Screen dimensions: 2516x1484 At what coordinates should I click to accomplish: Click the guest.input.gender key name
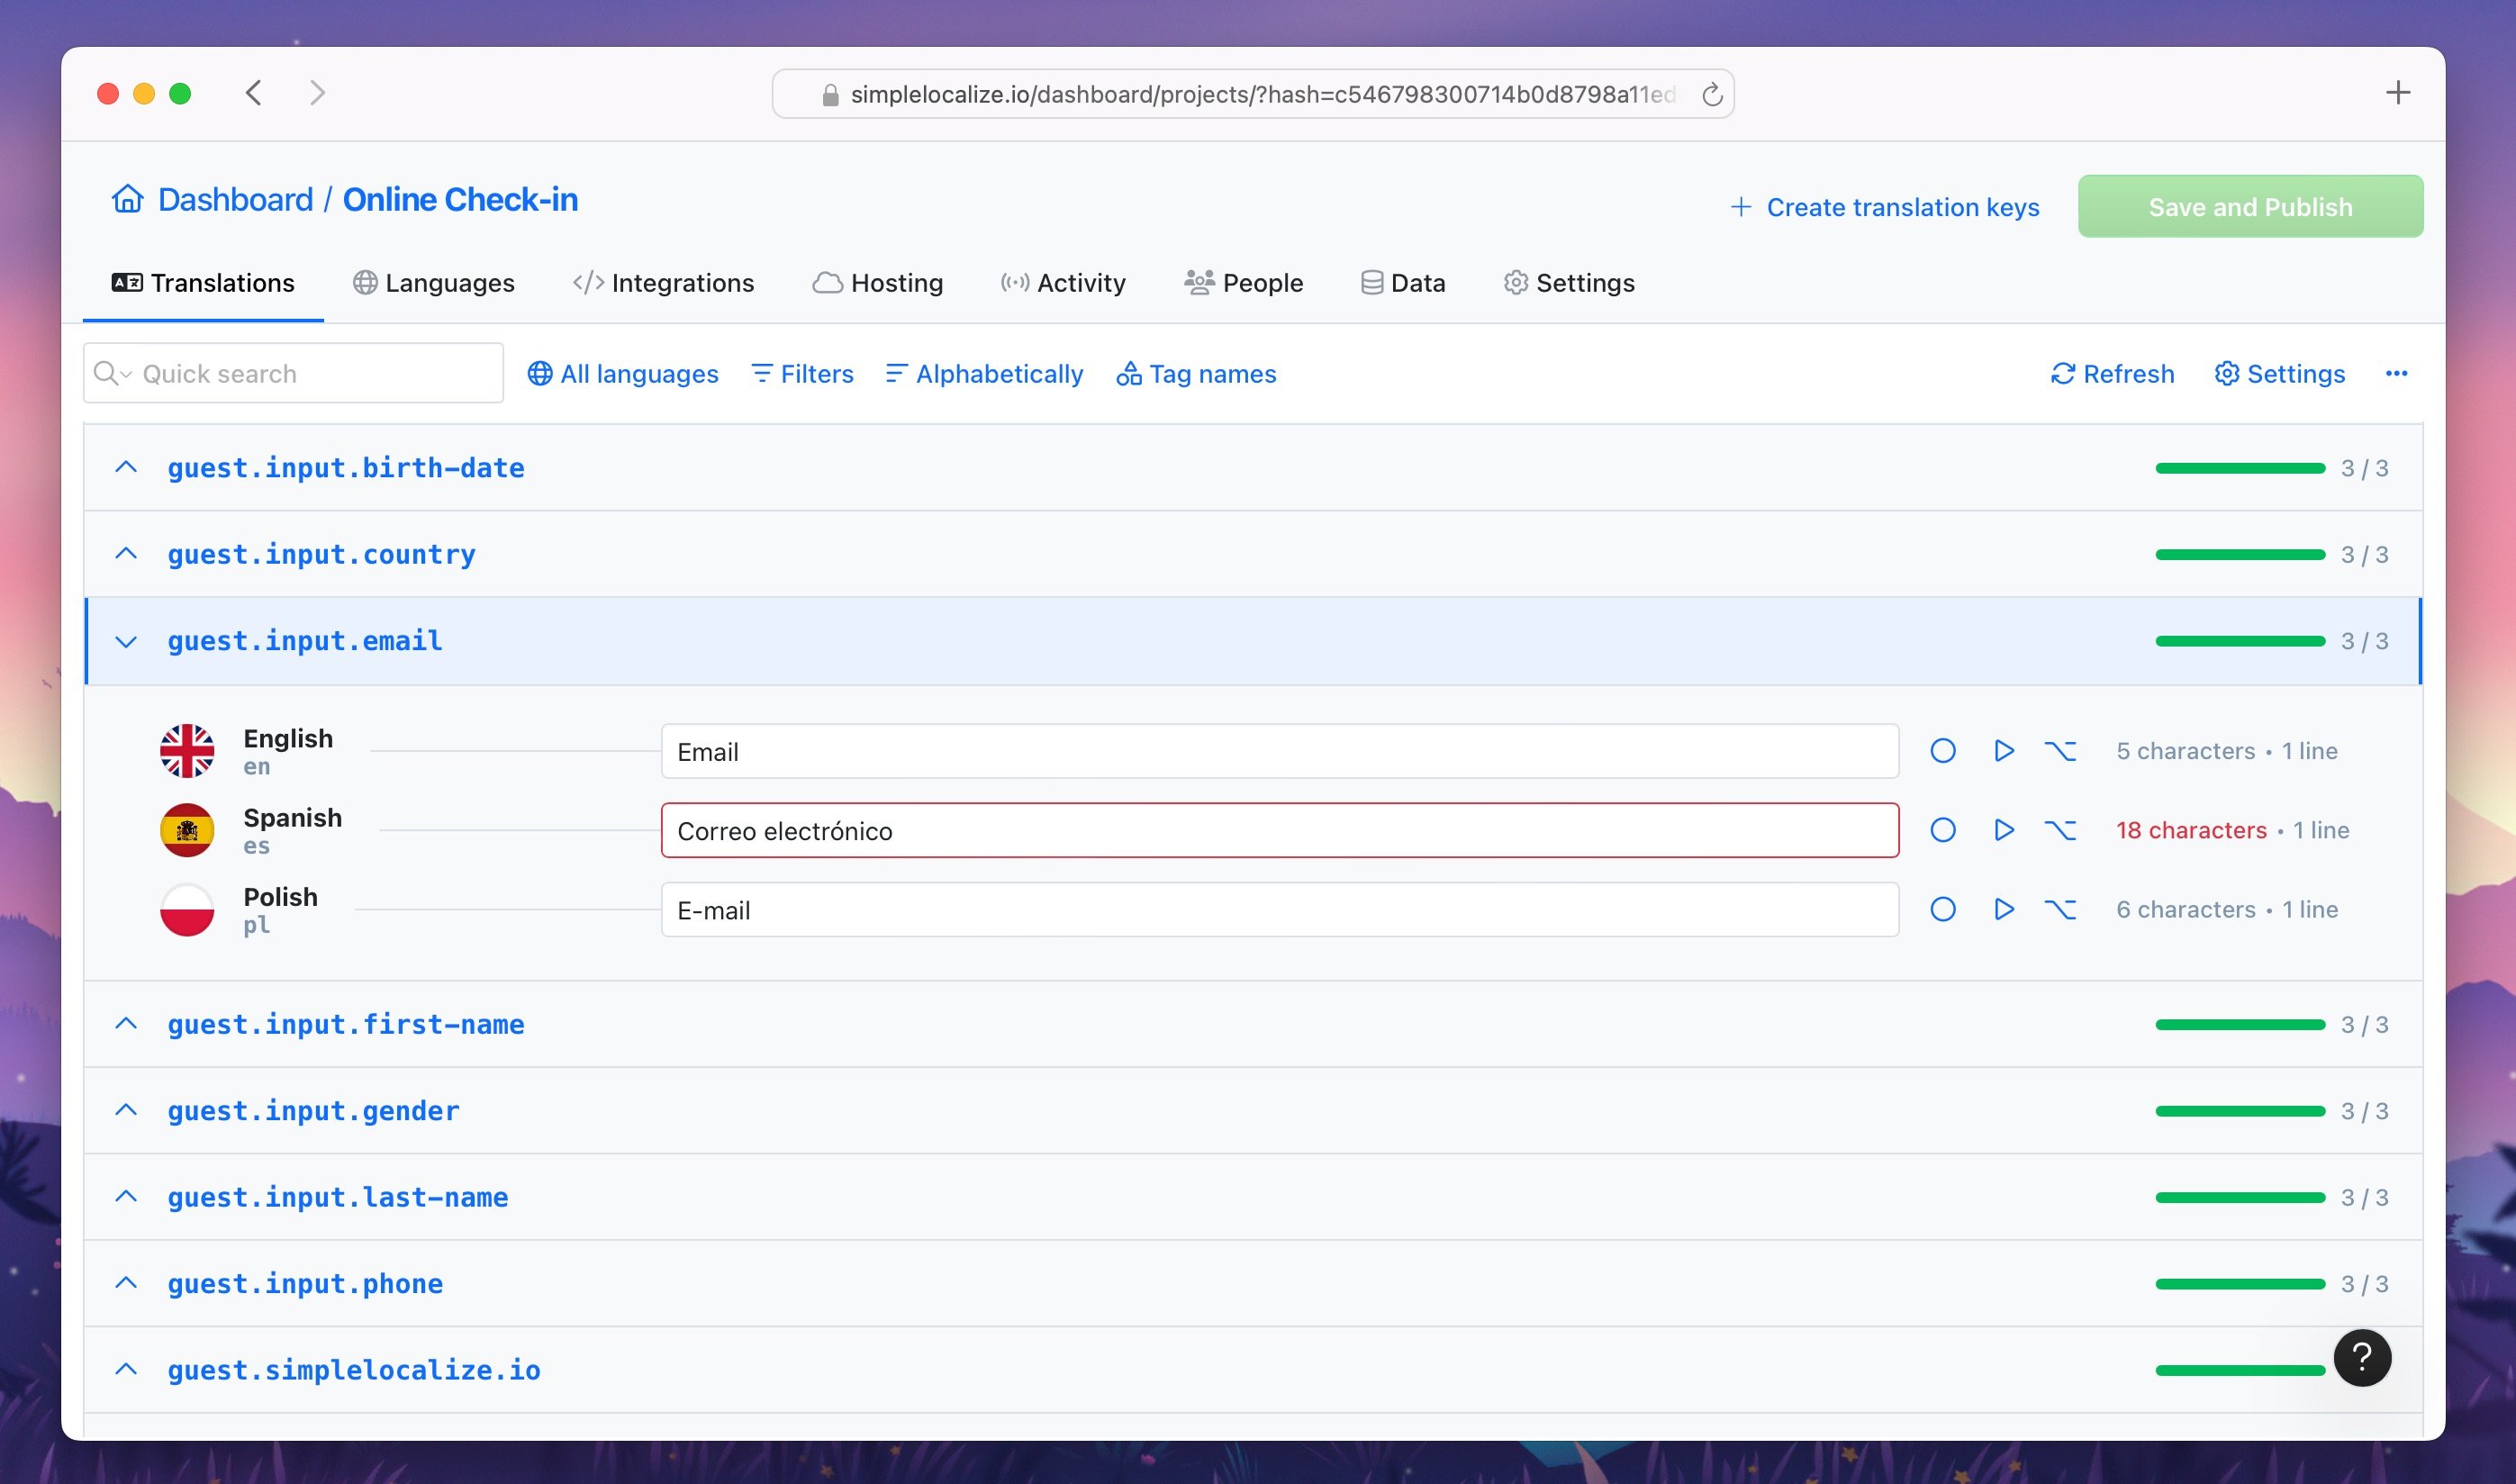pyautogui.click(x=313, y=1110)
